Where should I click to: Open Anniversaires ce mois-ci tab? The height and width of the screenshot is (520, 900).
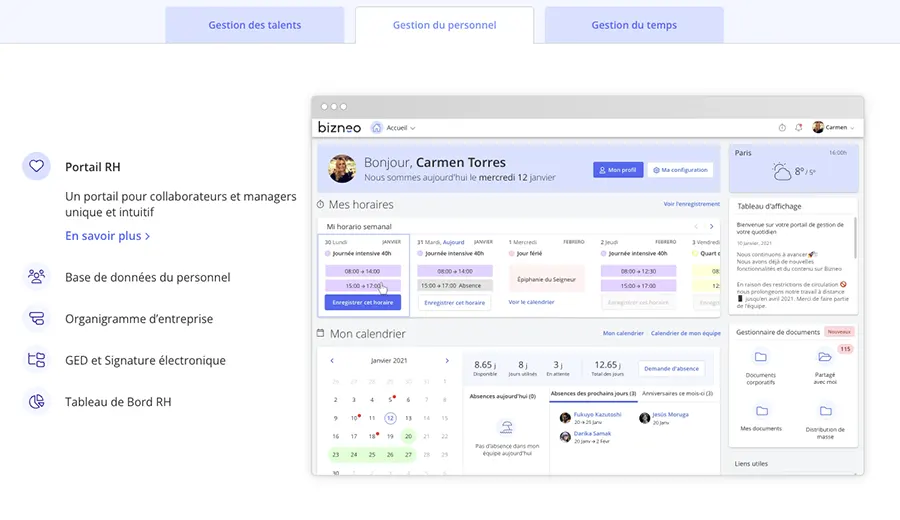point(677,394)
